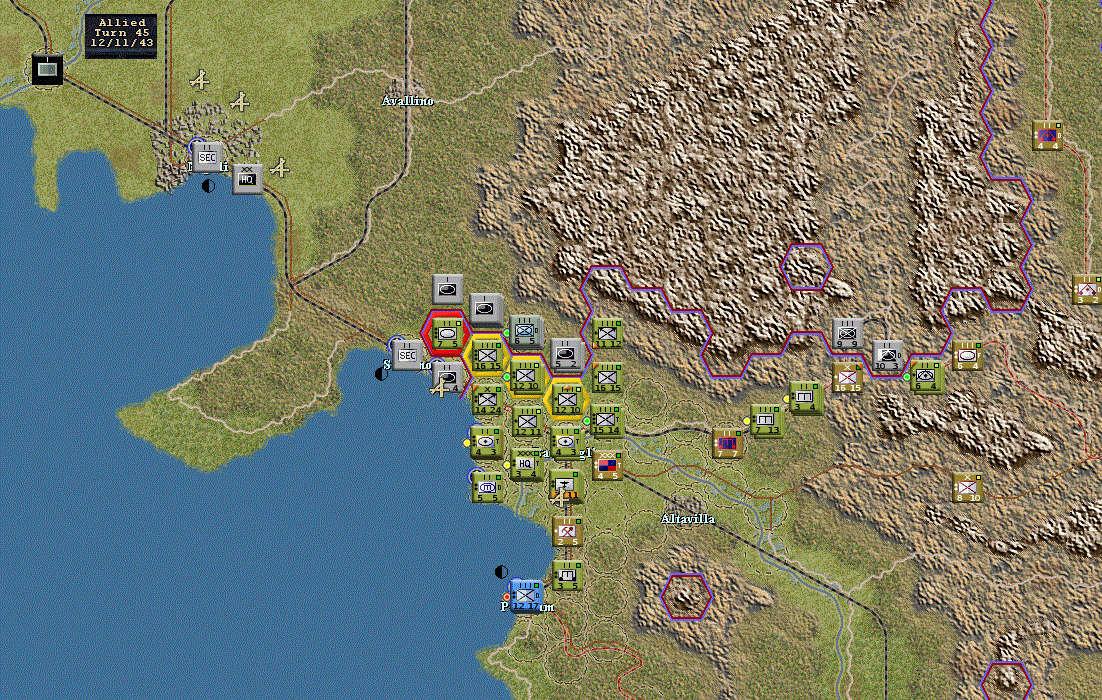The image size is (1102, 700).
Task: Select the tan unit 7-7
Action: click(727, 443)
